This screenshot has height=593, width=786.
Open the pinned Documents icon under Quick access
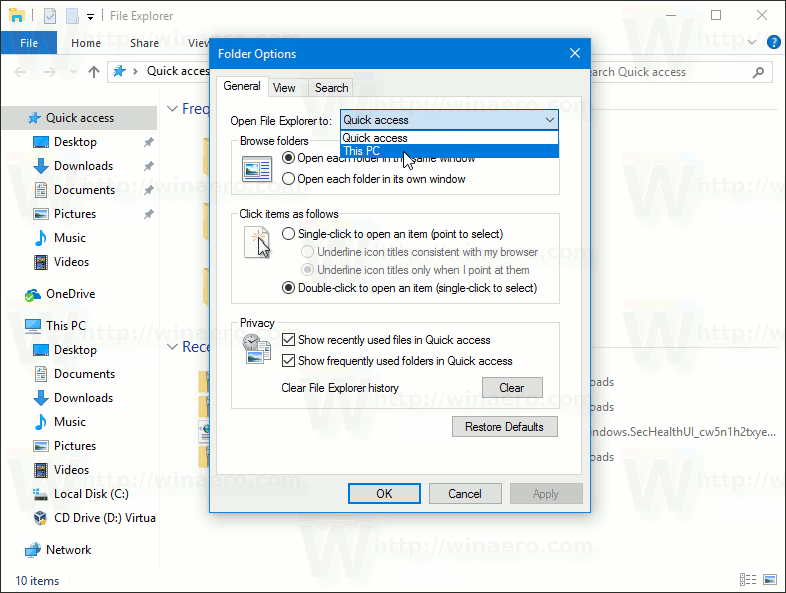point(41,190)
